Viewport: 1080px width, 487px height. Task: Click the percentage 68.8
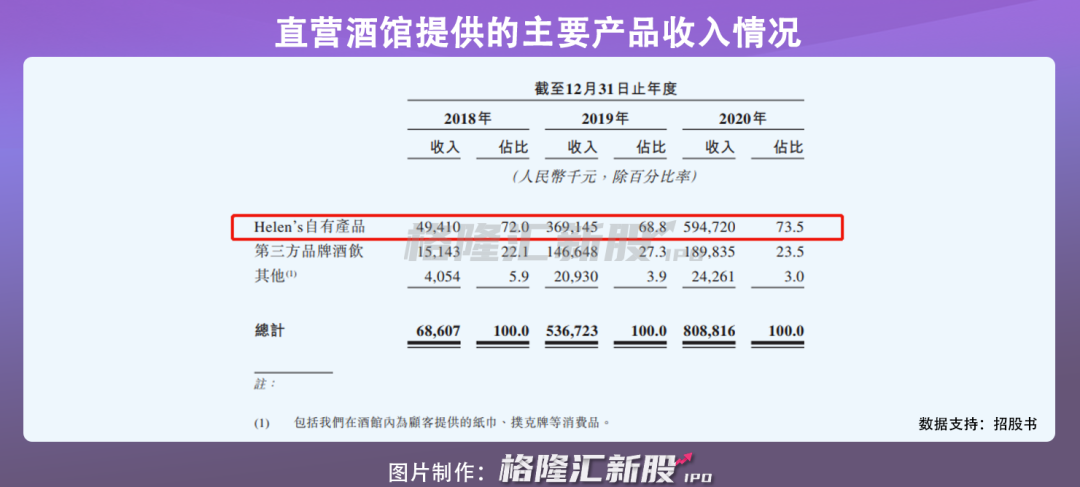point(652,227)
